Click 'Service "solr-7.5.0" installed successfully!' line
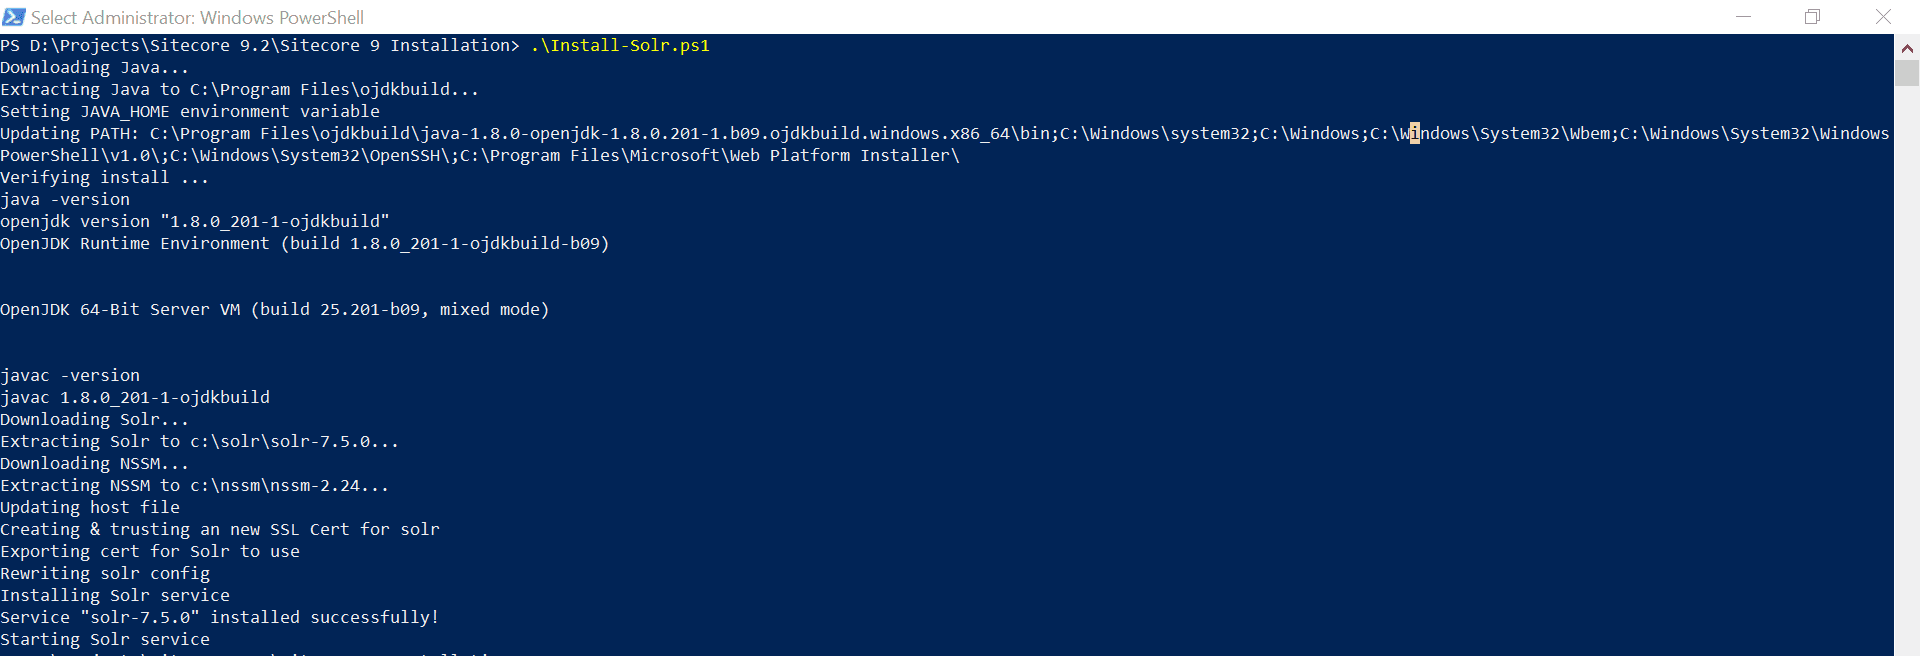 (x=220, y=617)
